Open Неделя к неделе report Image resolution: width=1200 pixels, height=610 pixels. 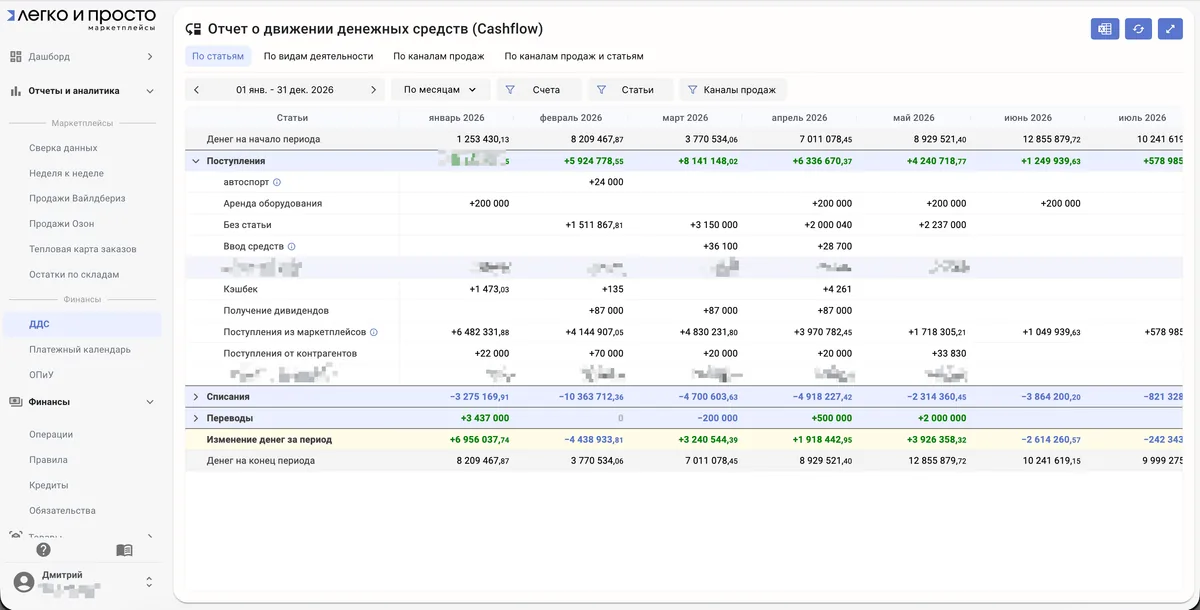67,173
